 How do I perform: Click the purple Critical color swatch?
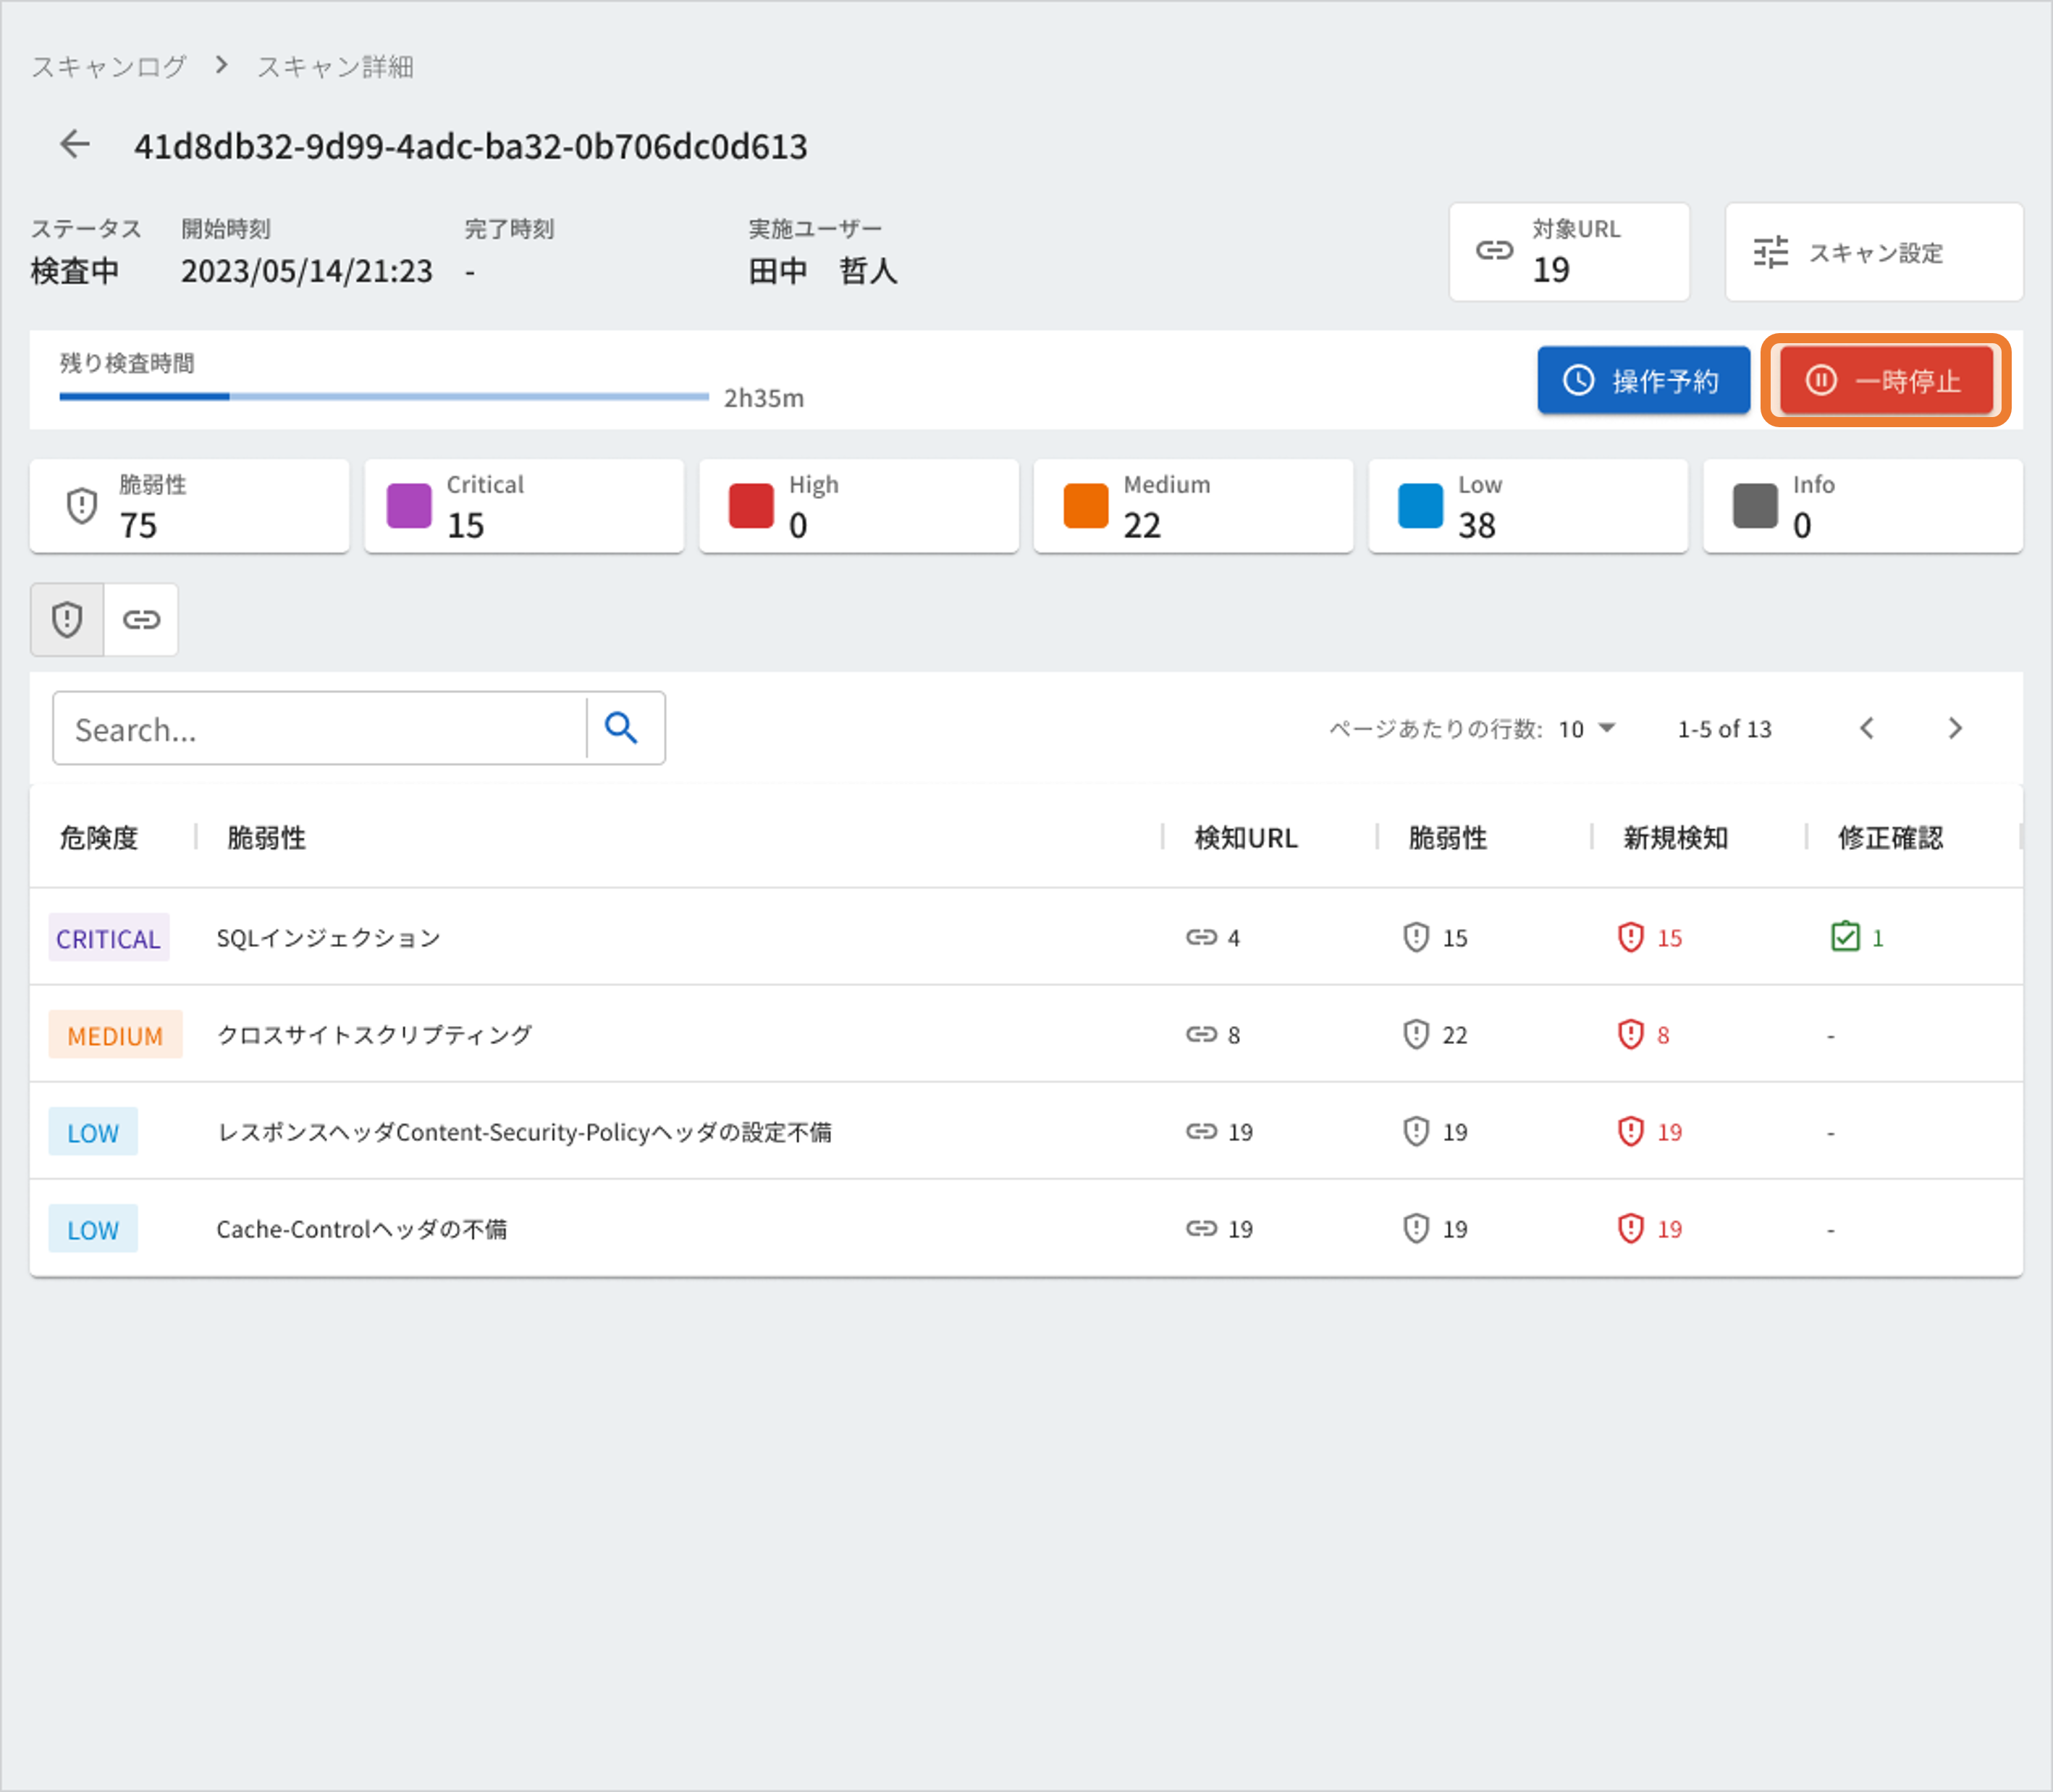pyautogui.click(x=409, y=506)
